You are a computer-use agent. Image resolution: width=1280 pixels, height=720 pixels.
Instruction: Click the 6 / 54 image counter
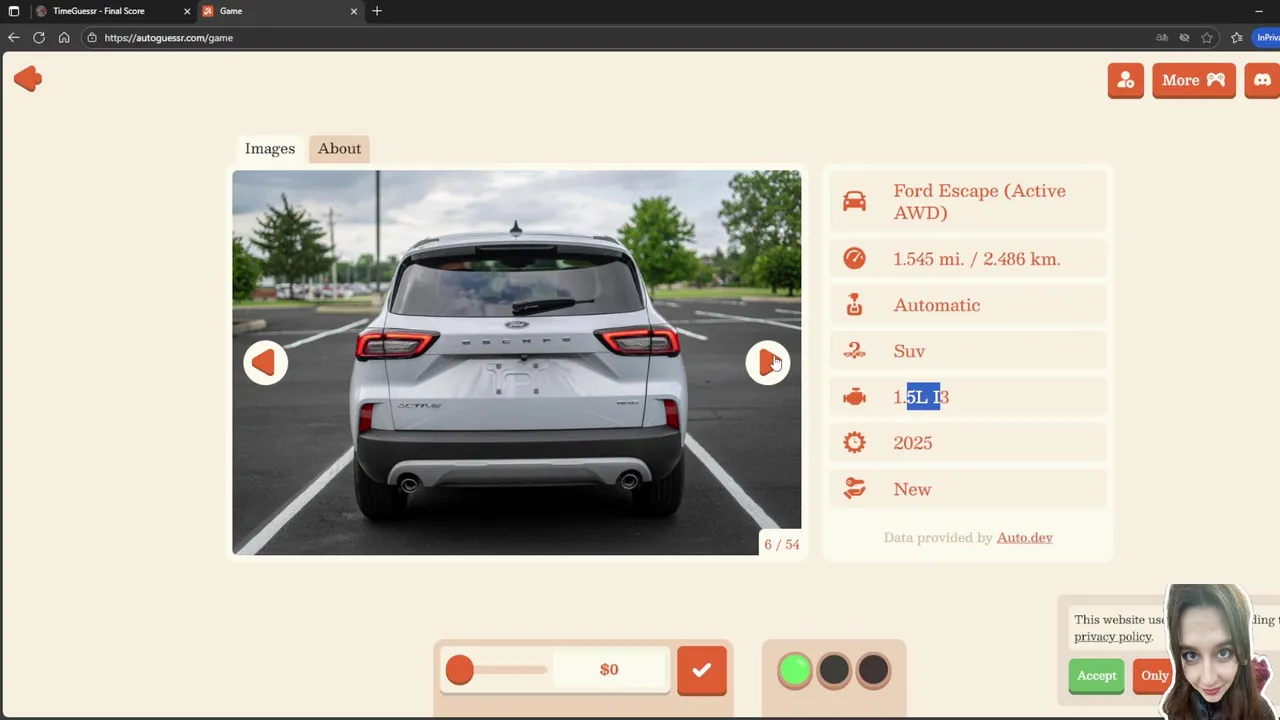tap(781, 545)
